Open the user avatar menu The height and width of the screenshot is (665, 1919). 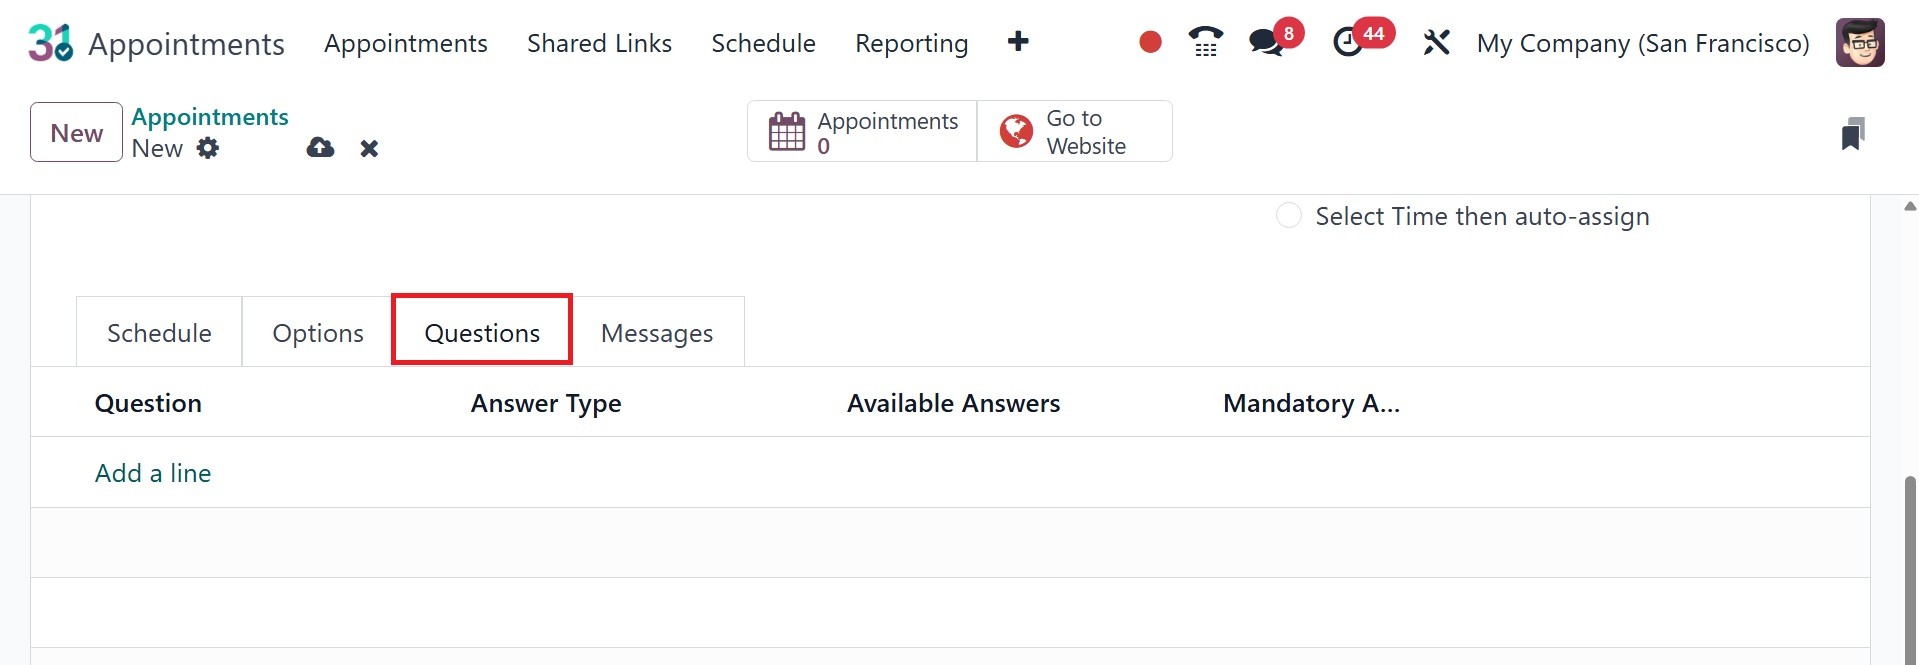point(1859,43)
